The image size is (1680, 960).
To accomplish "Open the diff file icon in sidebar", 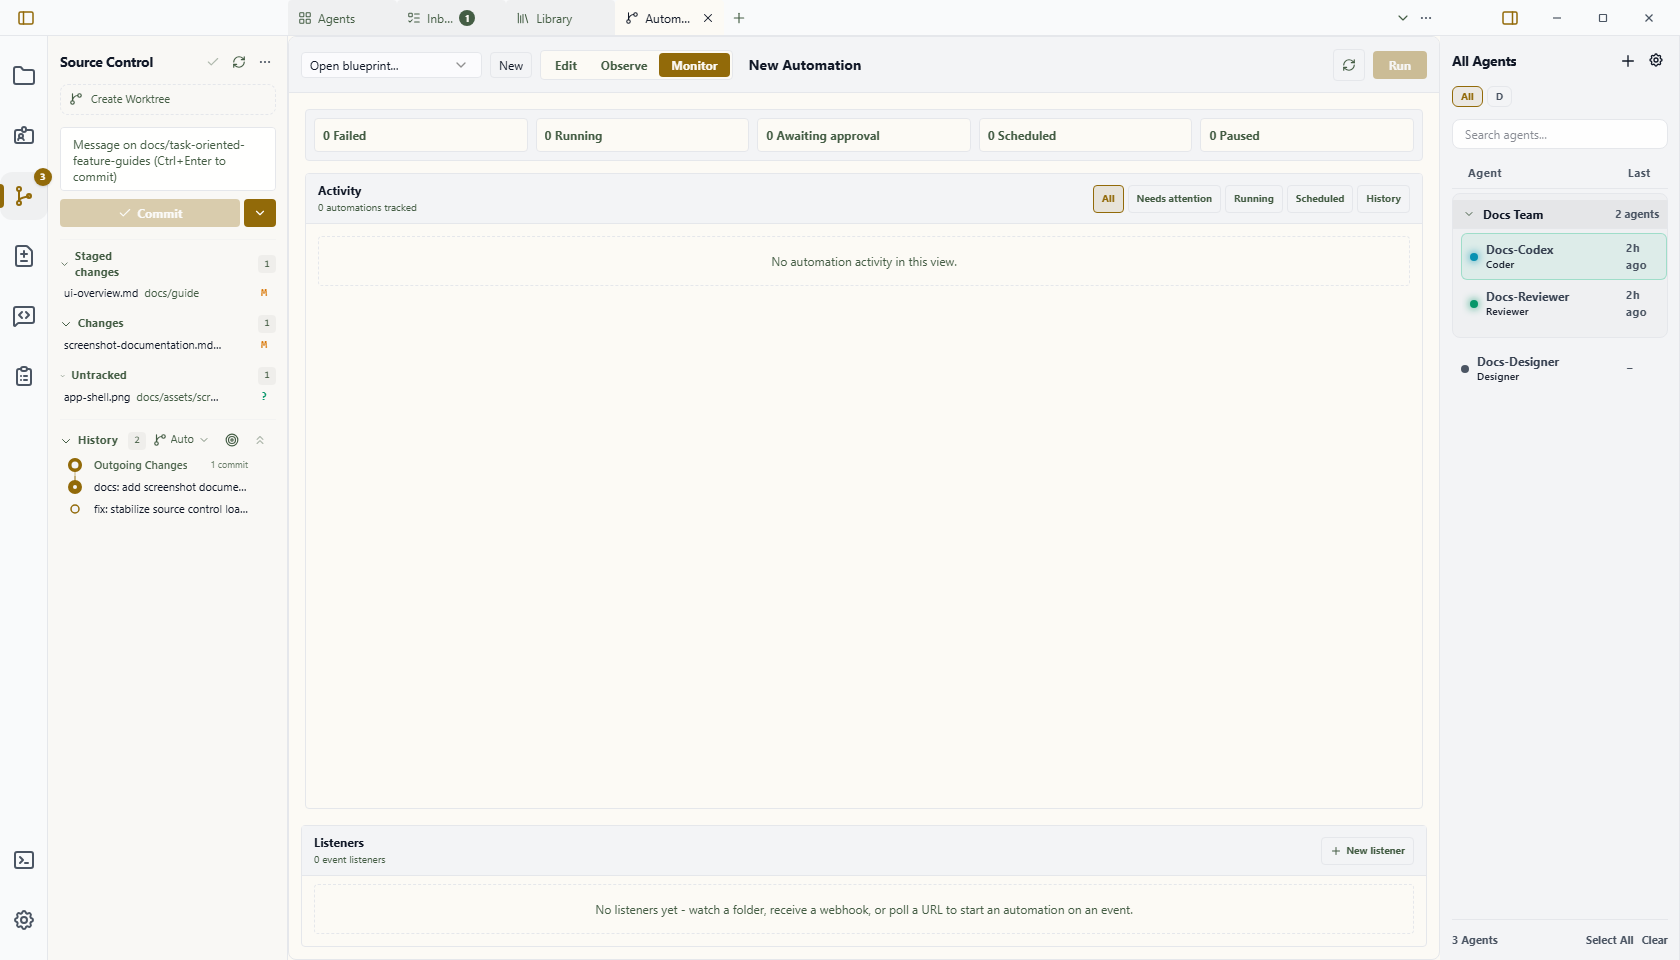I will pyautogui.click(x=24, y=256).
